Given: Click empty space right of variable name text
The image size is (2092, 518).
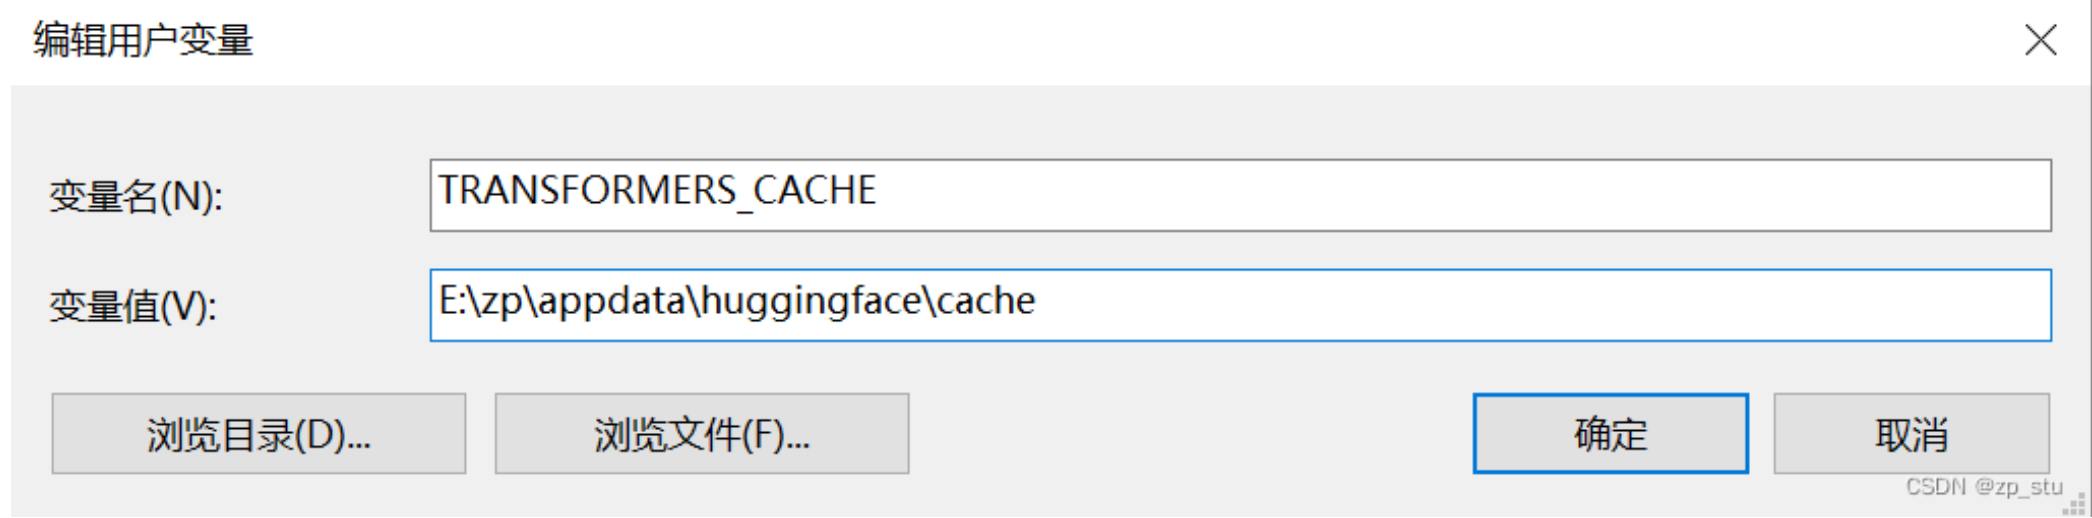Looking at the screenshot, I should click(1450, 195).
